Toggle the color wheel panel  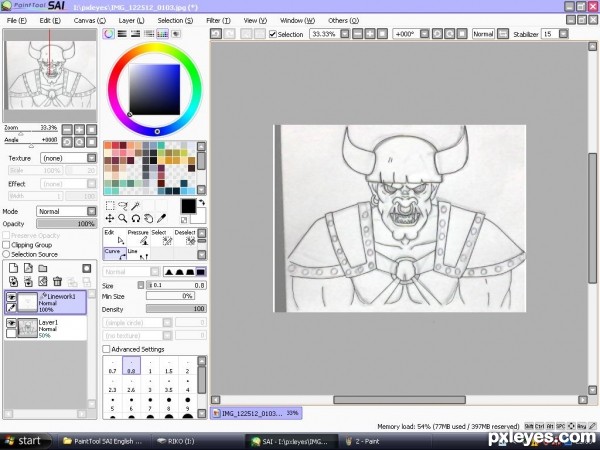(x=109, y=34)
